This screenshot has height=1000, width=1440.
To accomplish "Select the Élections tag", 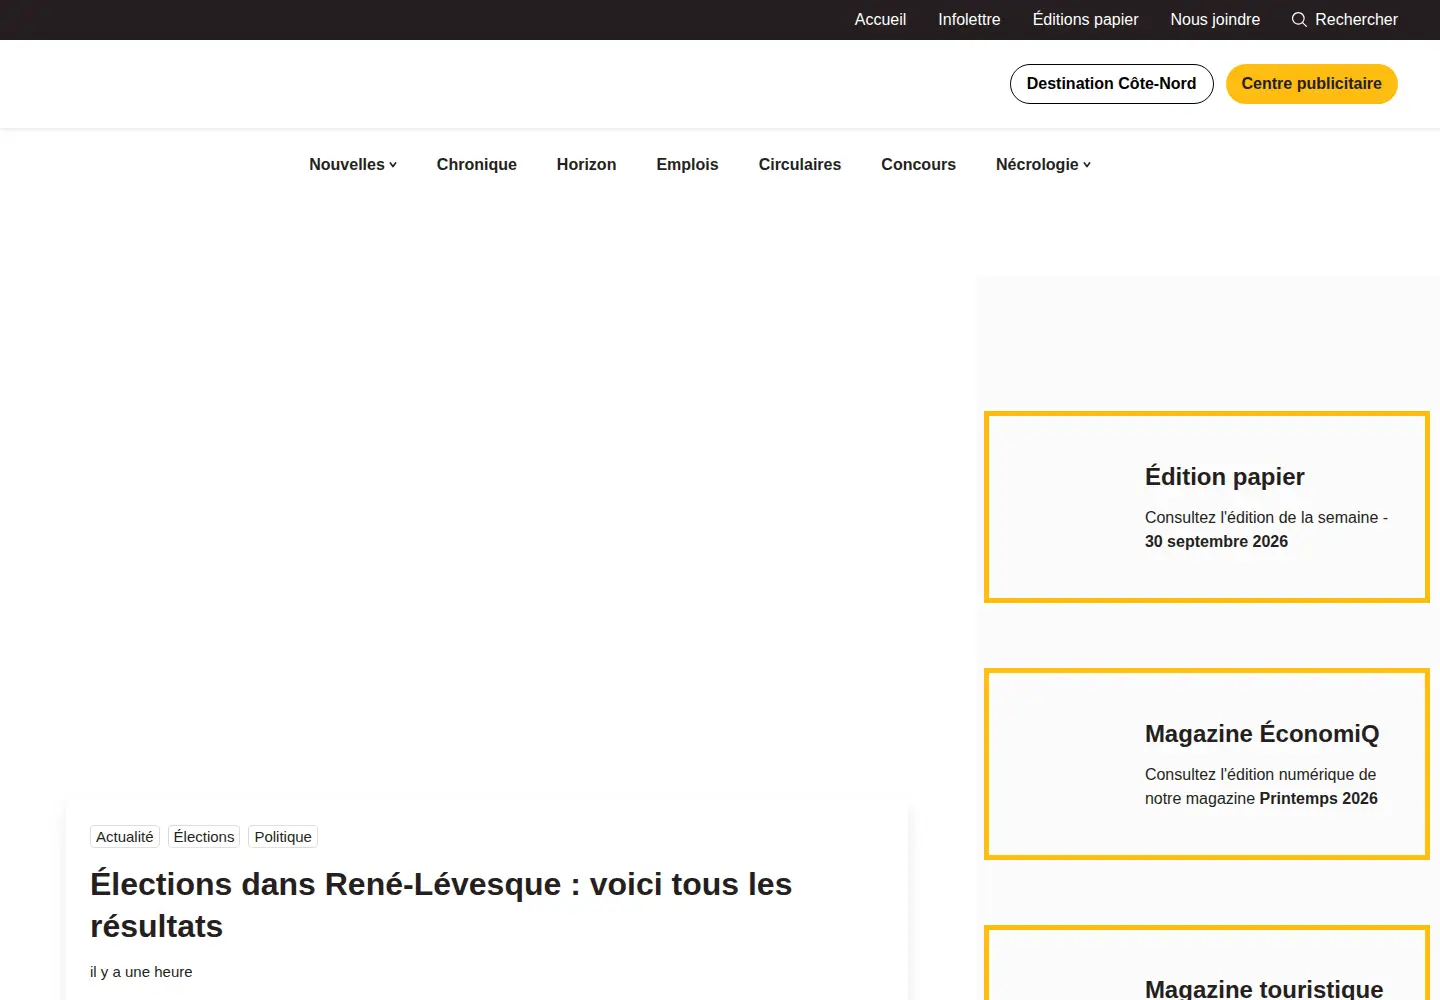I will pos(204,837).
